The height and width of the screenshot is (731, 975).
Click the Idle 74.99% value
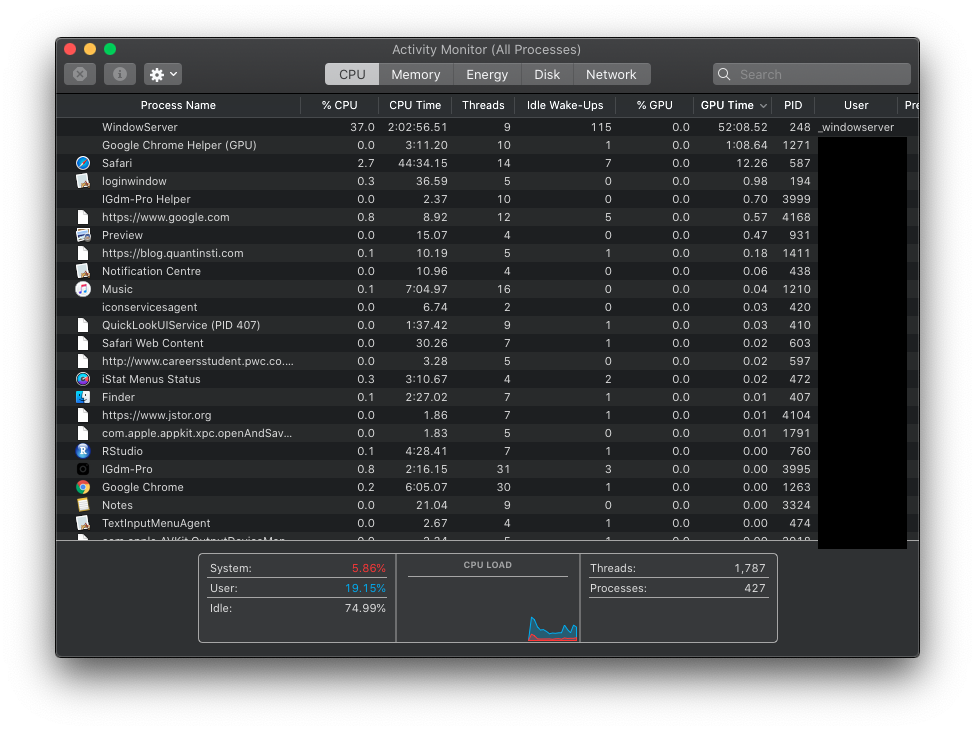coord(365,608)
